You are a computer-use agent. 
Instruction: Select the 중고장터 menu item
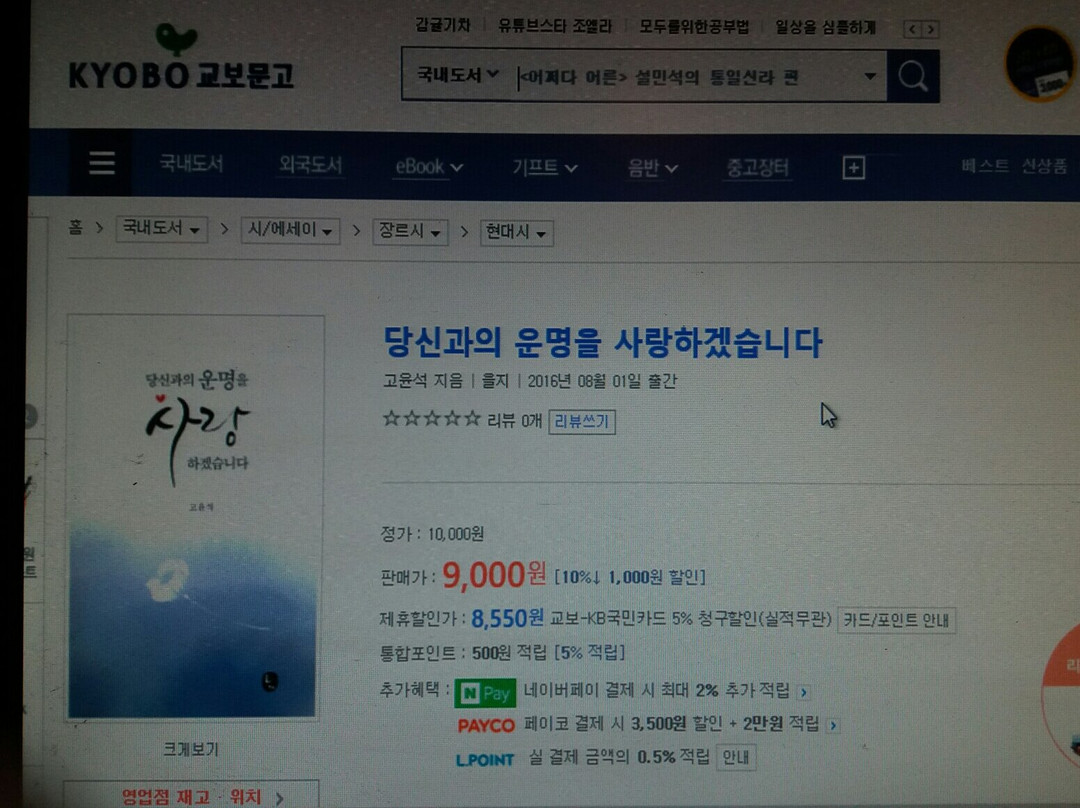pyautogui.click(x=758, y=167)
